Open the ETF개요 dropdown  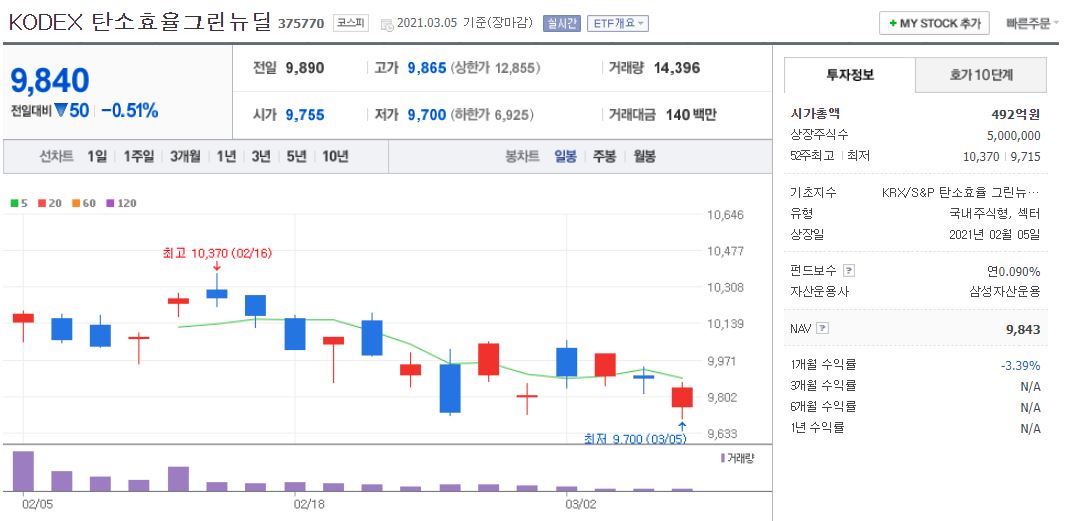(x=618, y=23)
